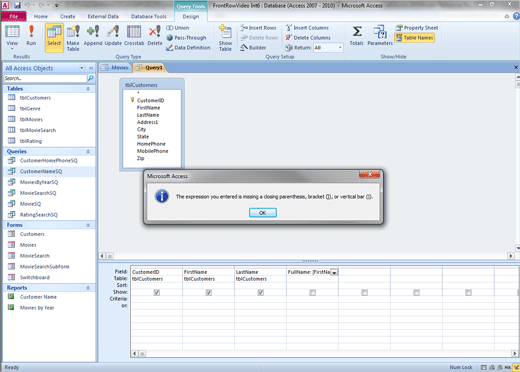Open the All Access Objects dropdown

(x=82, y=68)
